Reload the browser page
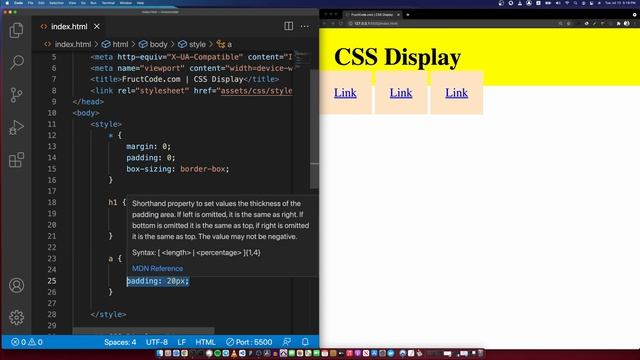The width and height of the screenshot is (640, 360). [341, 24]
